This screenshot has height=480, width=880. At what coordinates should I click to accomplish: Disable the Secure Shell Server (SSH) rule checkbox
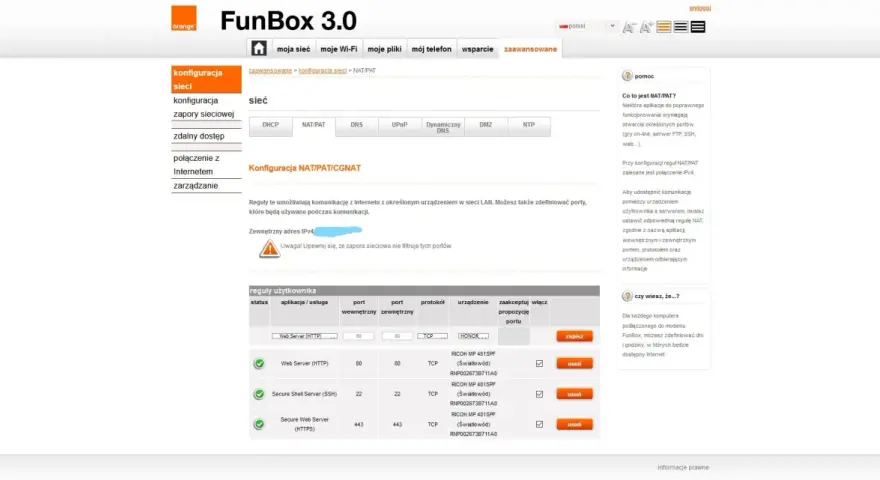(x=539, y=394)
